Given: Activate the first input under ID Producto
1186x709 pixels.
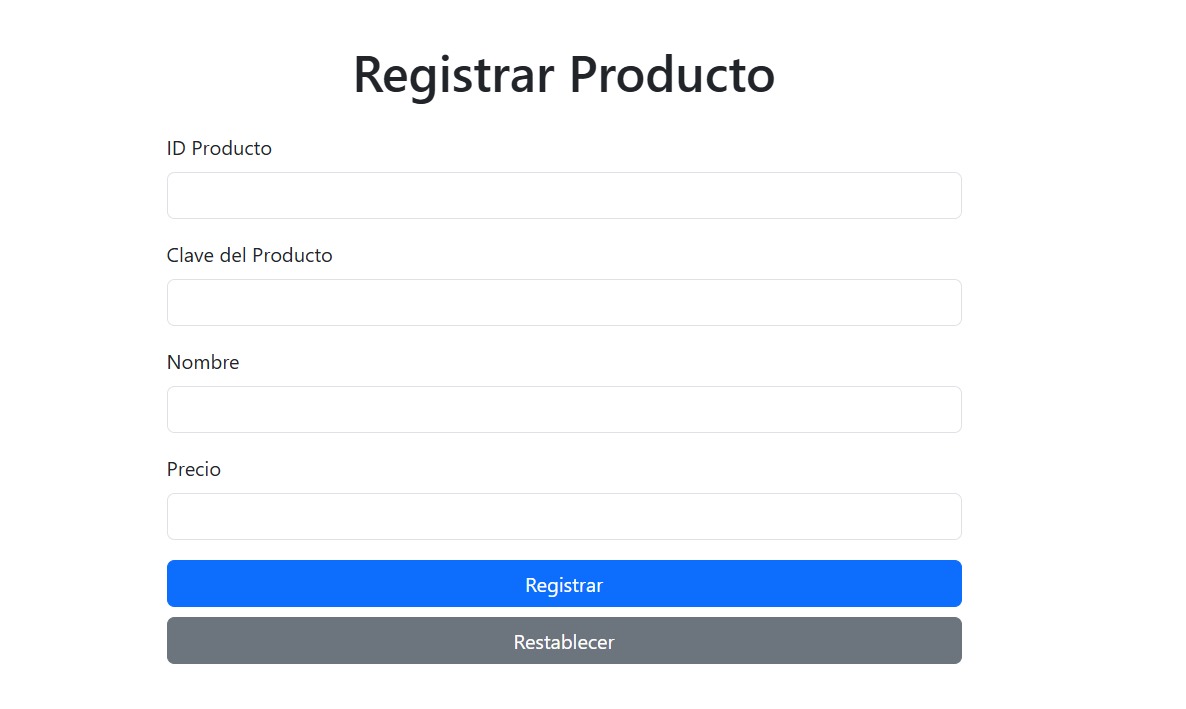Looking at the screenshot, I should tap(563, 195).
